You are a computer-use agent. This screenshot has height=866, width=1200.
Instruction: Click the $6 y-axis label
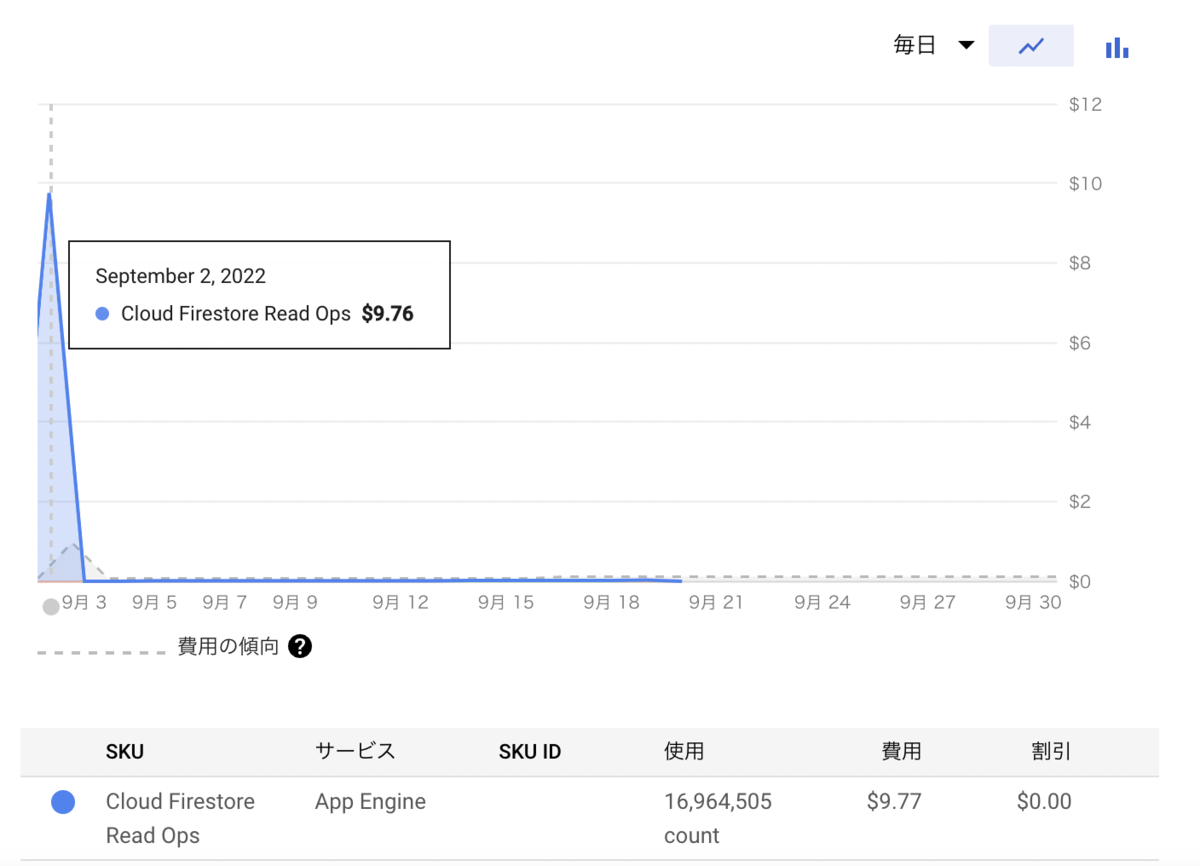pos(1080,343)
